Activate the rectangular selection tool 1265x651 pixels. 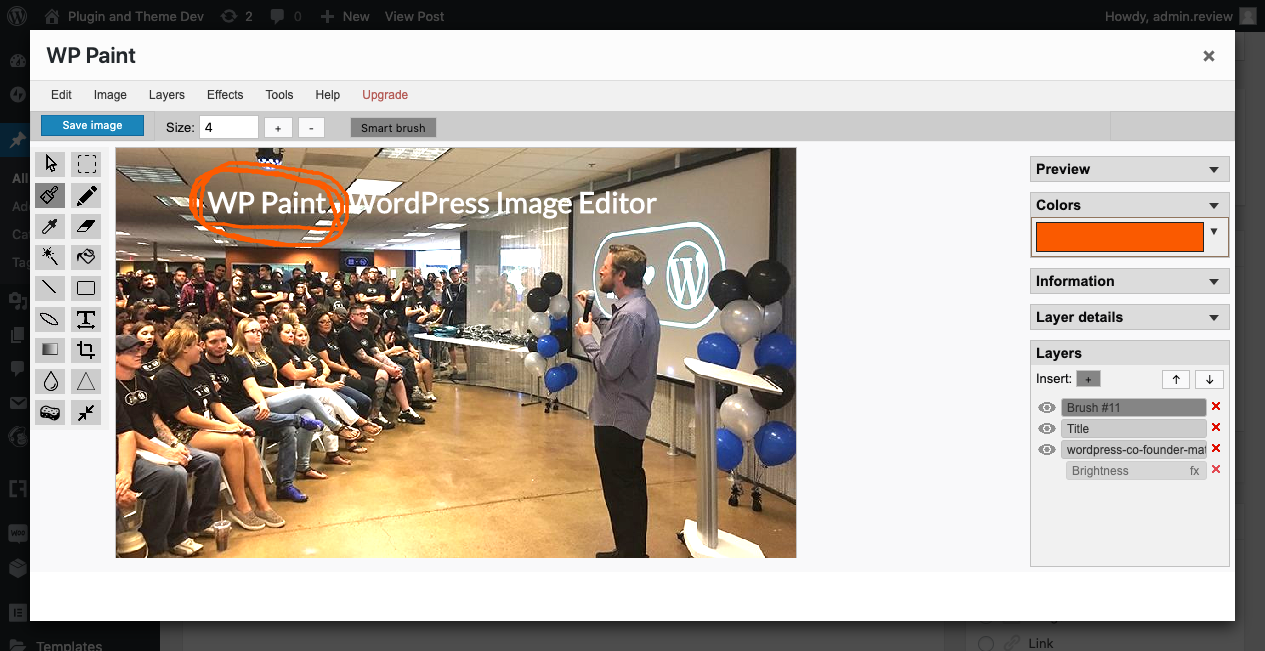coord(86,163)
